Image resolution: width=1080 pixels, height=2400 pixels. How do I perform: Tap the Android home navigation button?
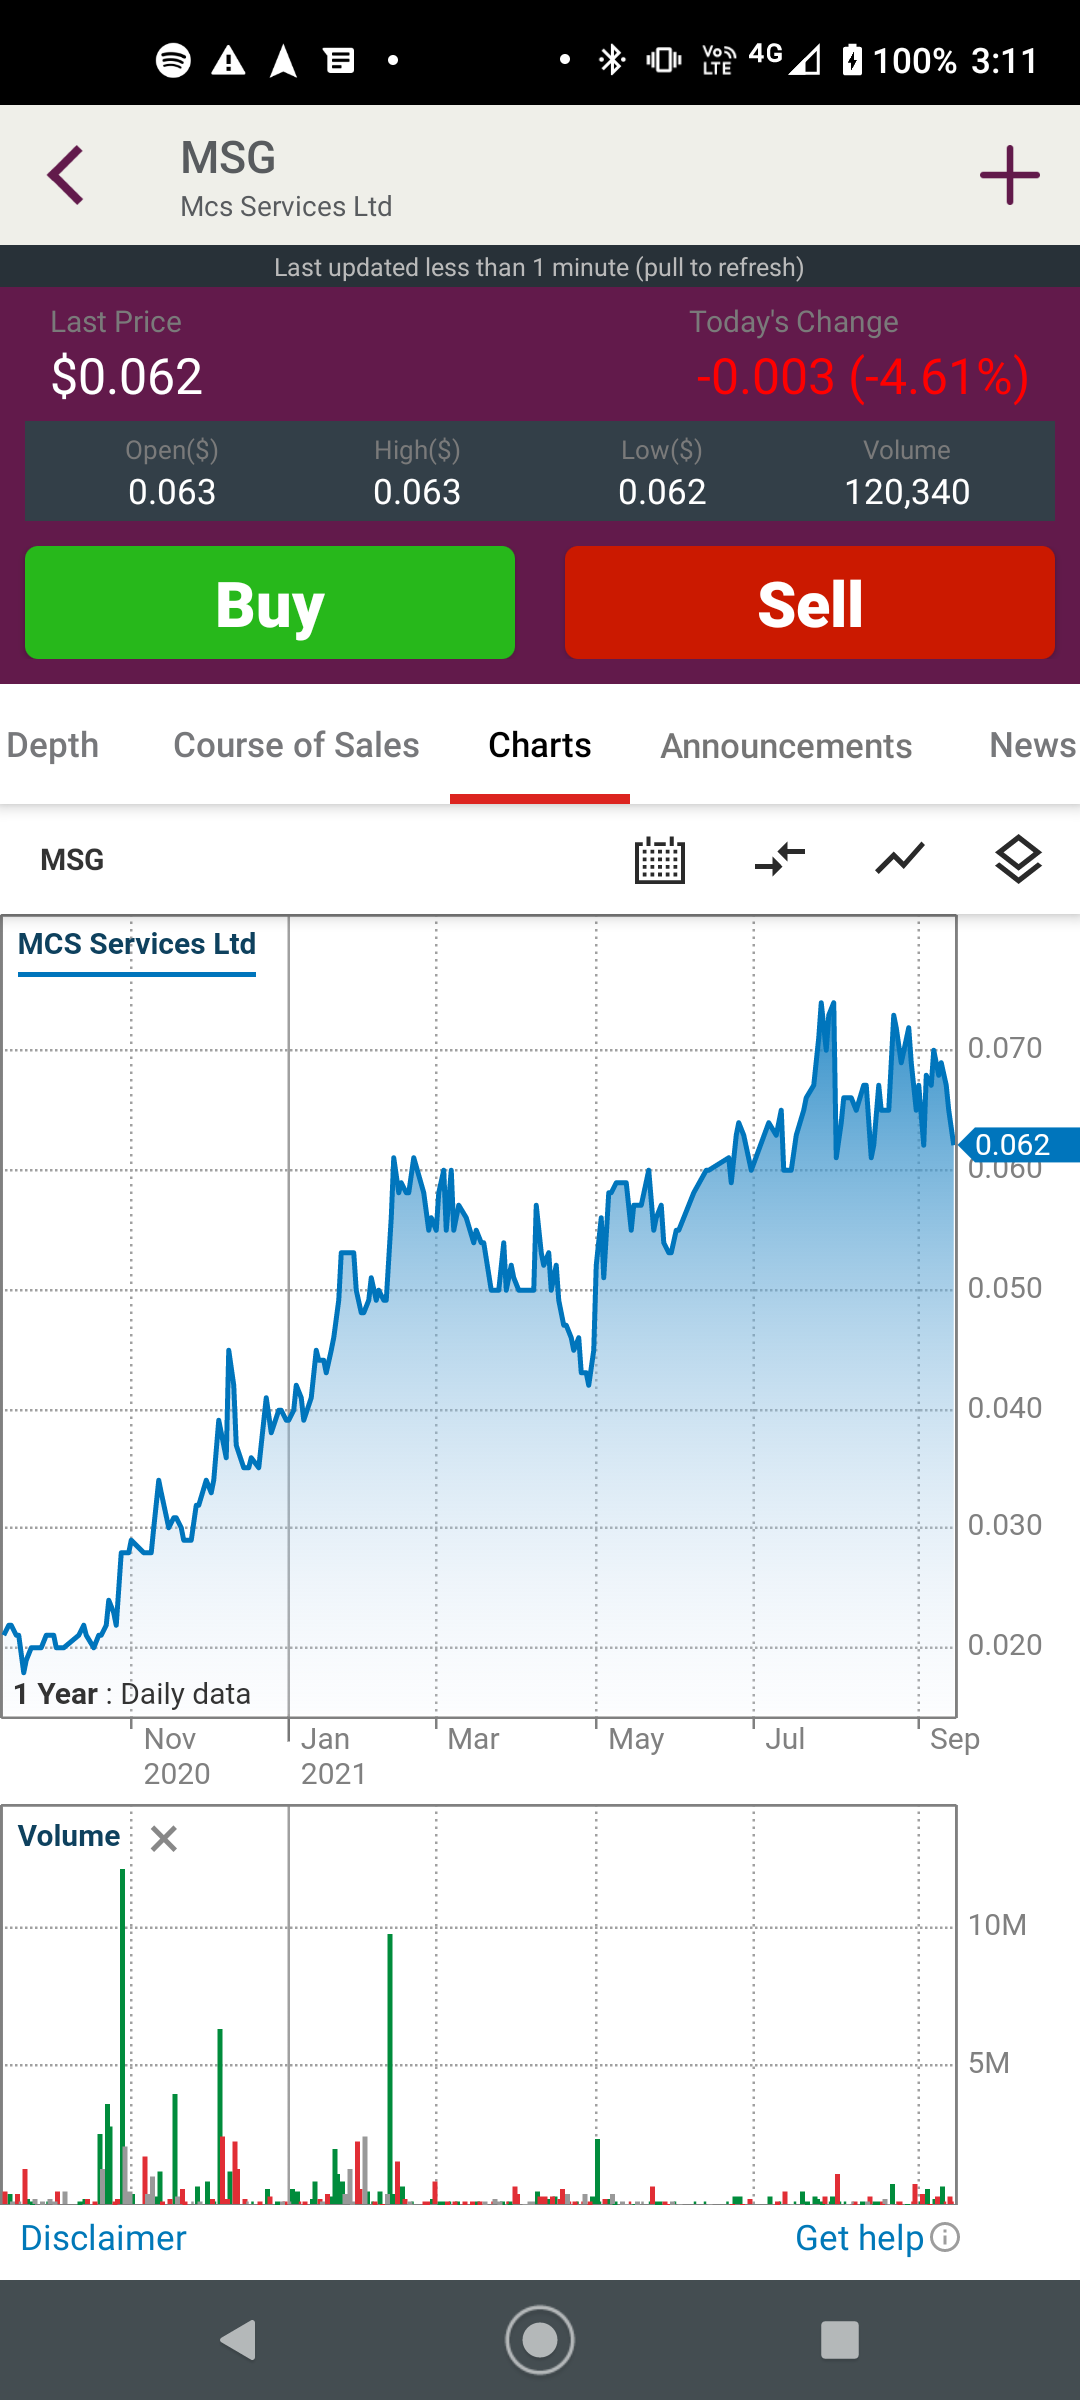tap(540, 2340)
